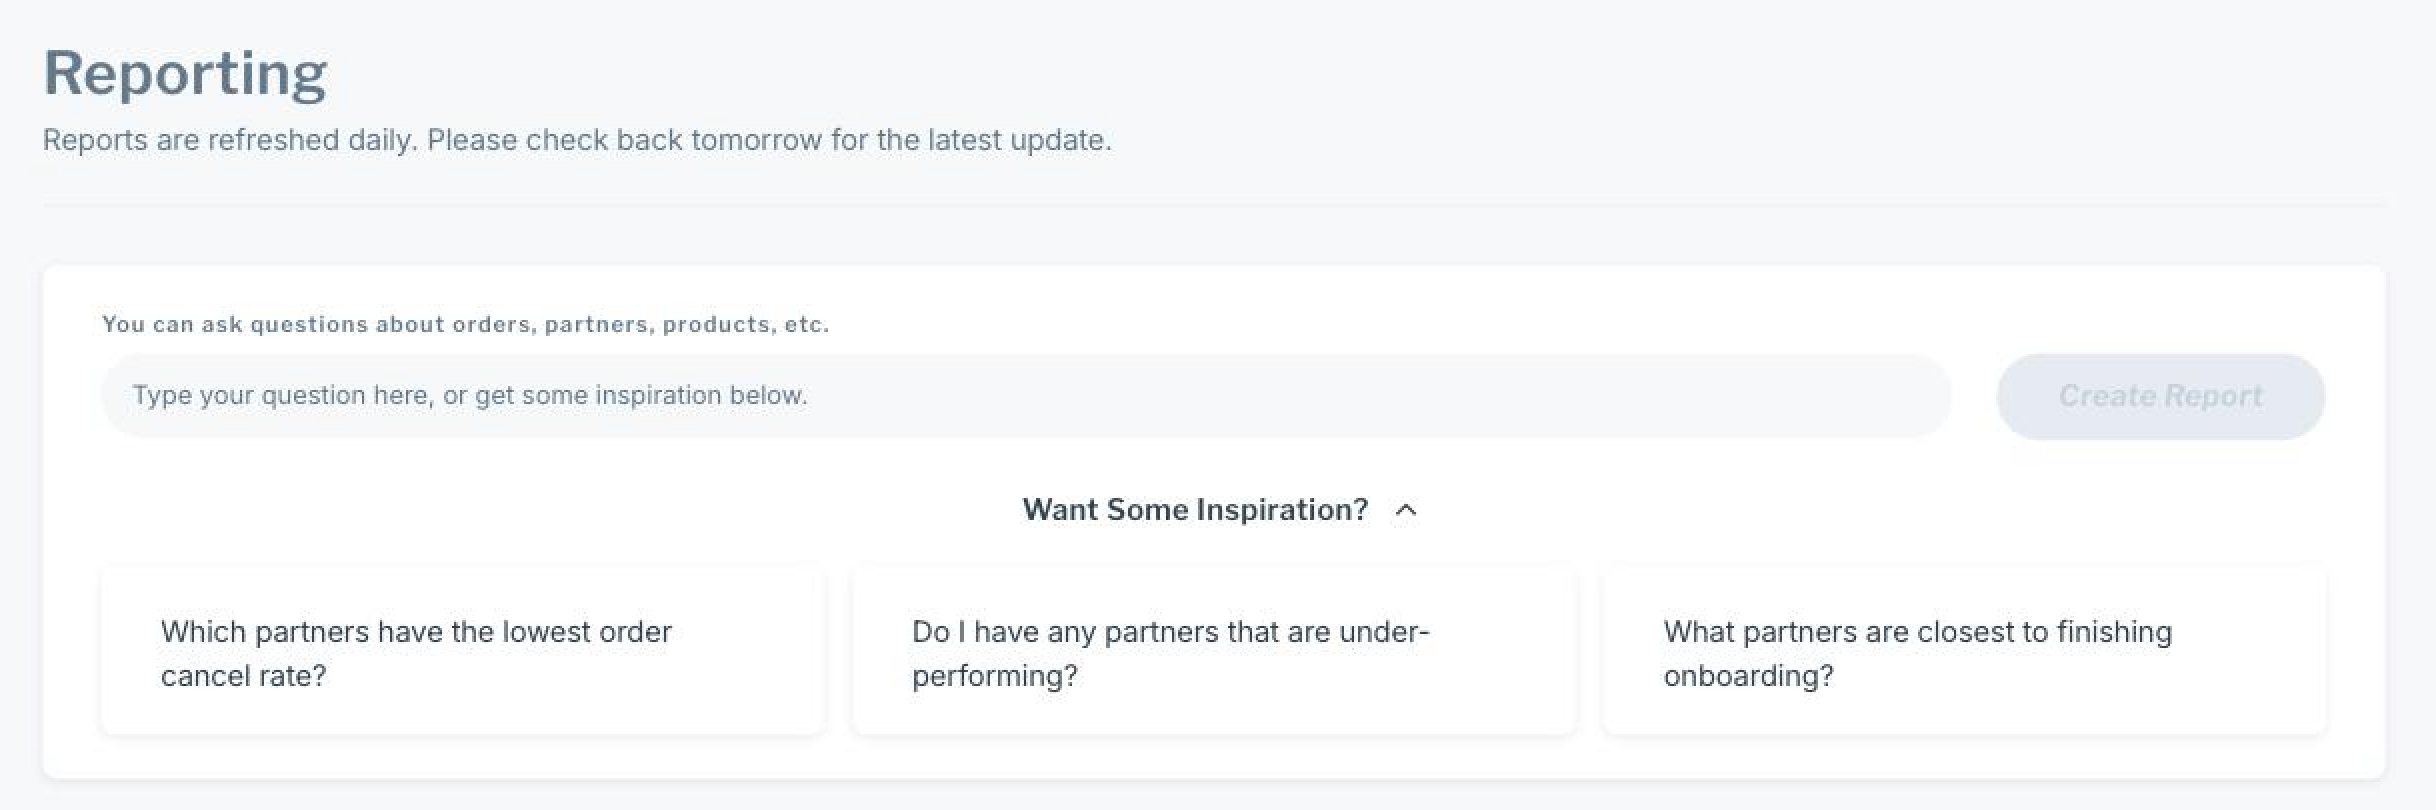
Task: Pick "What partners are closest to finishing onboarding?"
Action: pos(1964,653)
